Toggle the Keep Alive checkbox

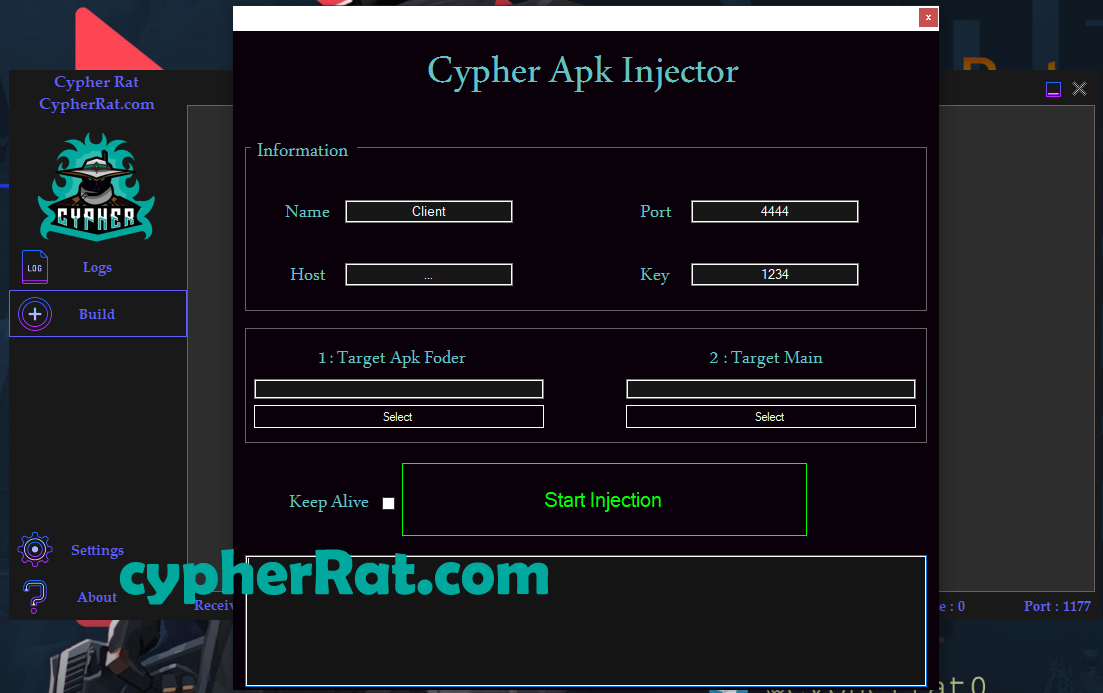click(x=388, y=503)
